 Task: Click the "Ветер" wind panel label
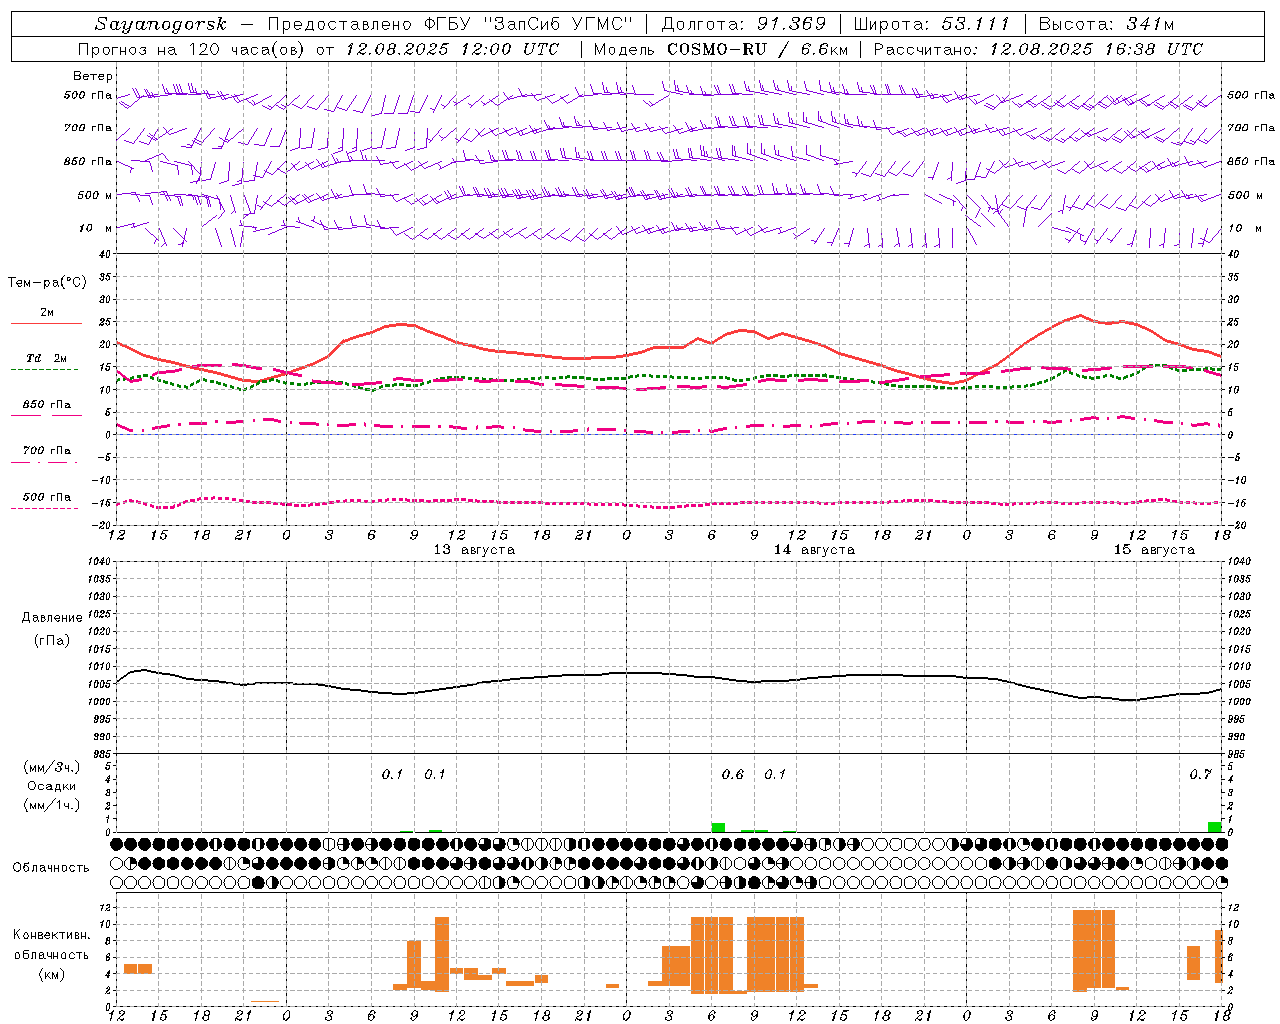[x=93, y=76]
